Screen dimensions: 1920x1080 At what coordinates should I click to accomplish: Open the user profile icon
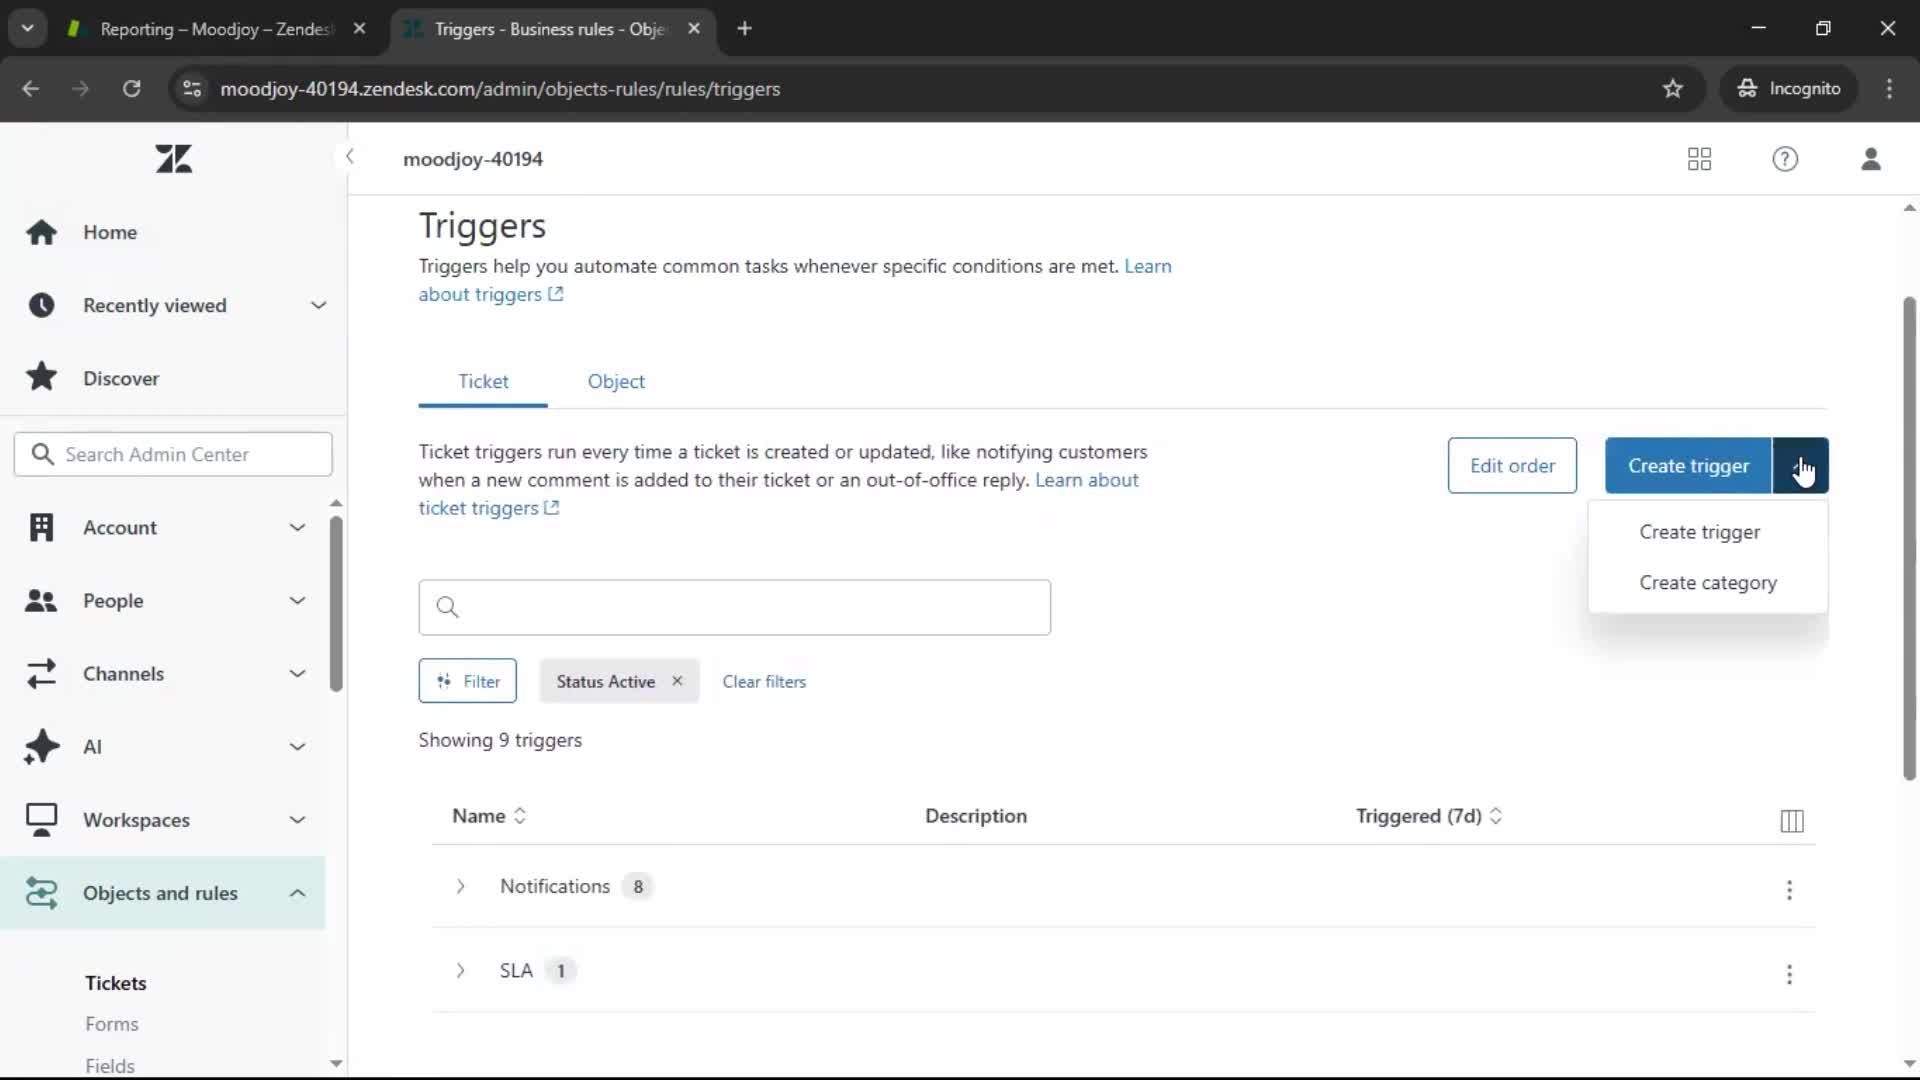click(1871, 159)
